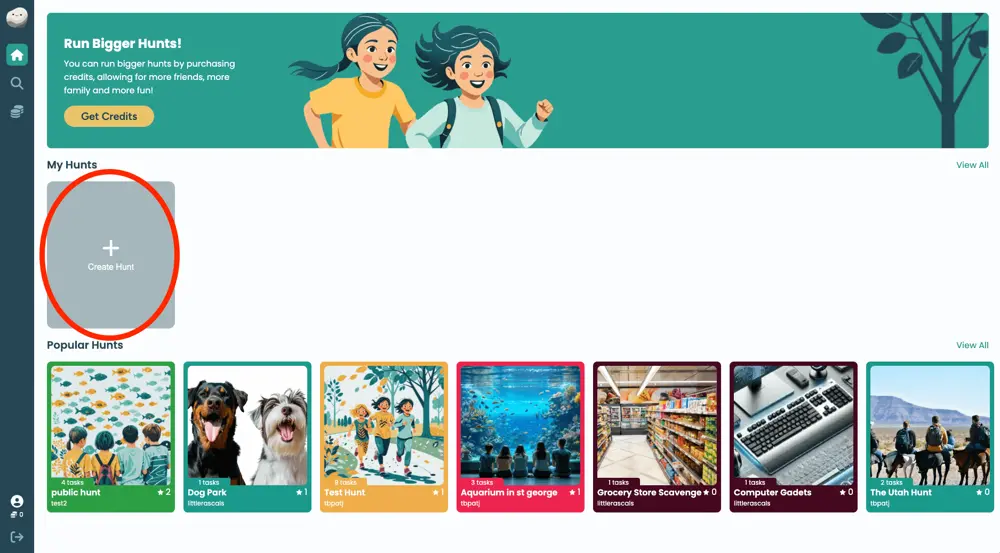Image resolution: width=1000 pixels, height=553 pixels.
Task: Open the Test Hunt card
Action: [x=384, y=437]
